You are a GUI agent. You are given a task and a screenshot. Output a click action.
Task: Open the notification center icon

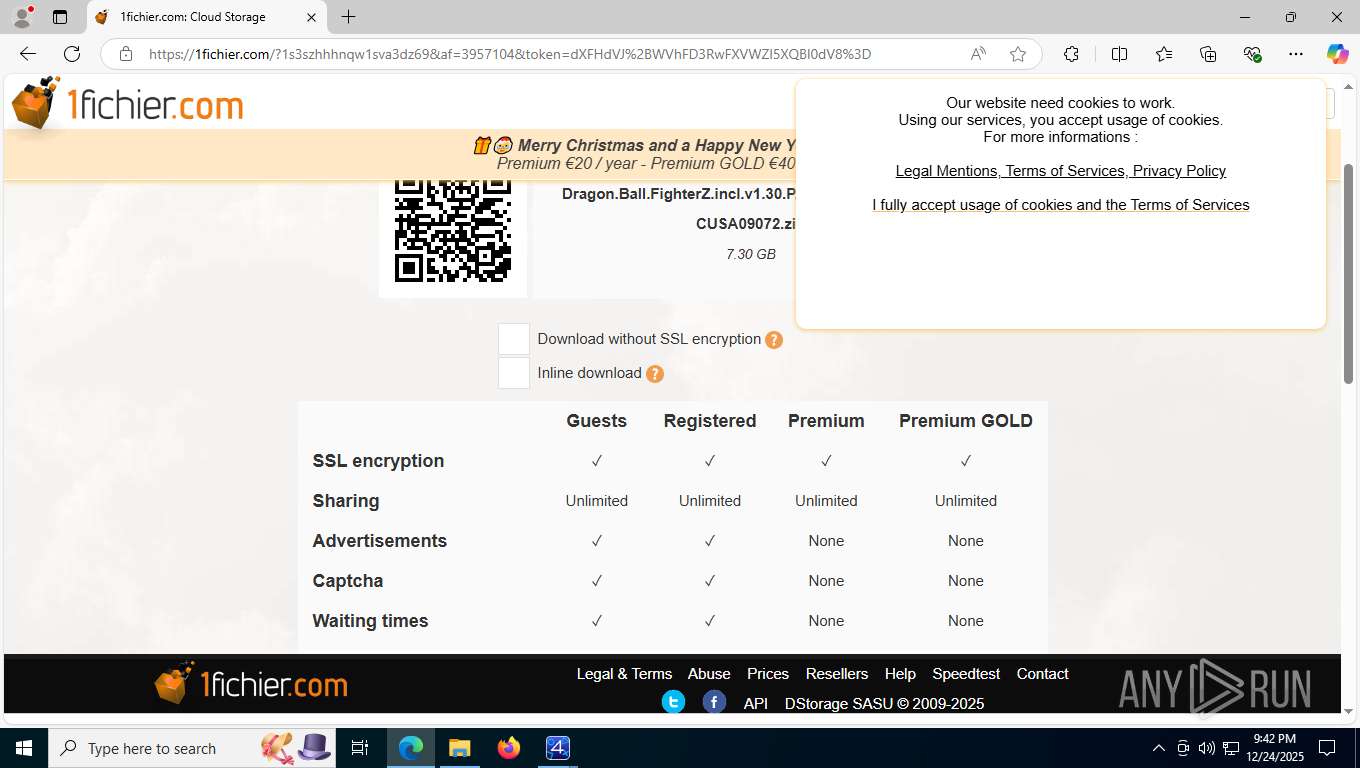point(1327,748)
